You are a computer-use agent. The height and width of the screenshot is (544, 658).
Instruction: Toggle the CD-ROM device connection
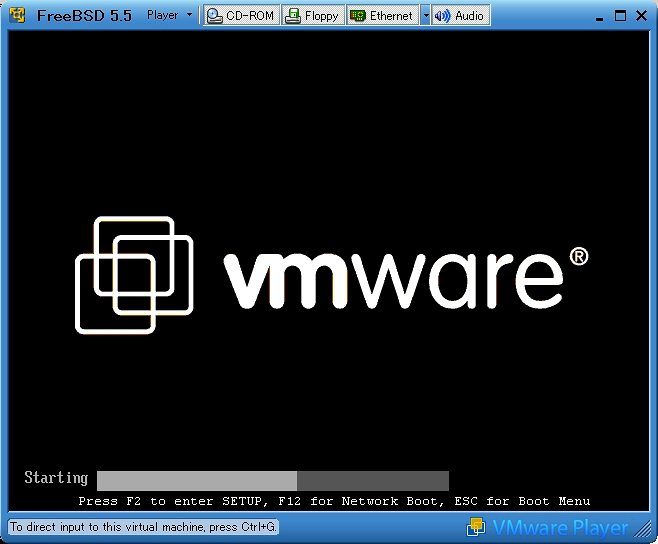coord(241,16)
